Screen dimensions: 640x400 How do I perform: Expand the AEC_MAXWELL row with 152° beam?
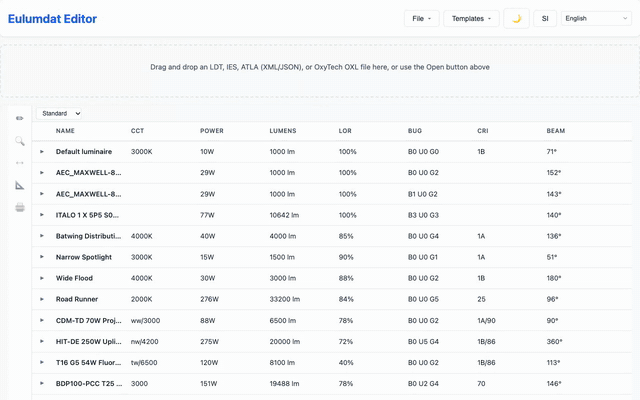[42, 173]
